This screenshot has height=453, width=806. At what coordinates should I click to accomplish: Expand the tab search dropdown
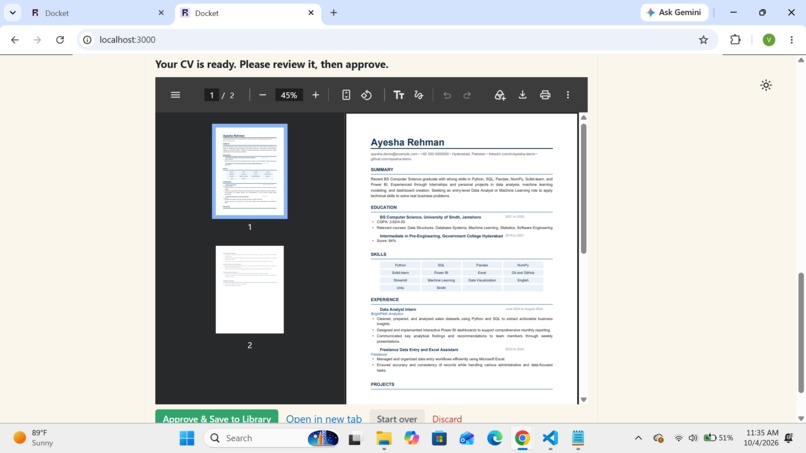coord(12,13)
